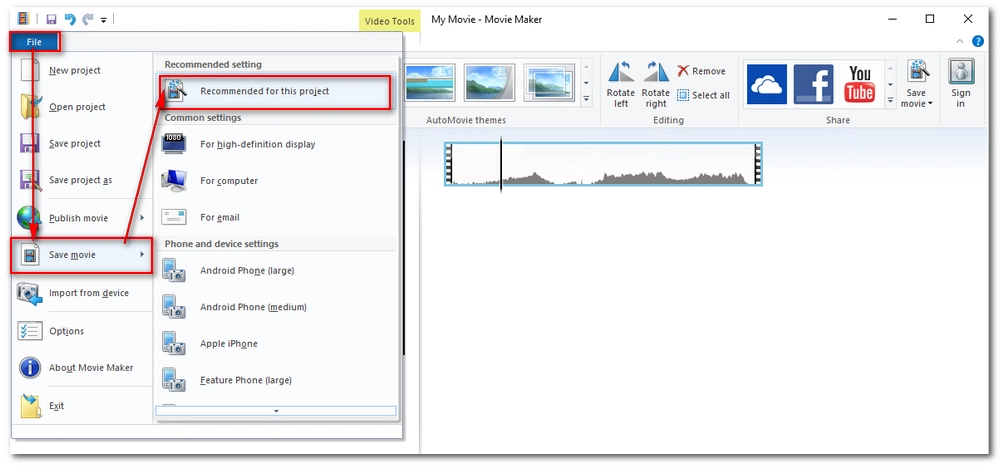Click the Sign in icon
Viewport: 1000px width, 465px height.
tap(960, 83)
